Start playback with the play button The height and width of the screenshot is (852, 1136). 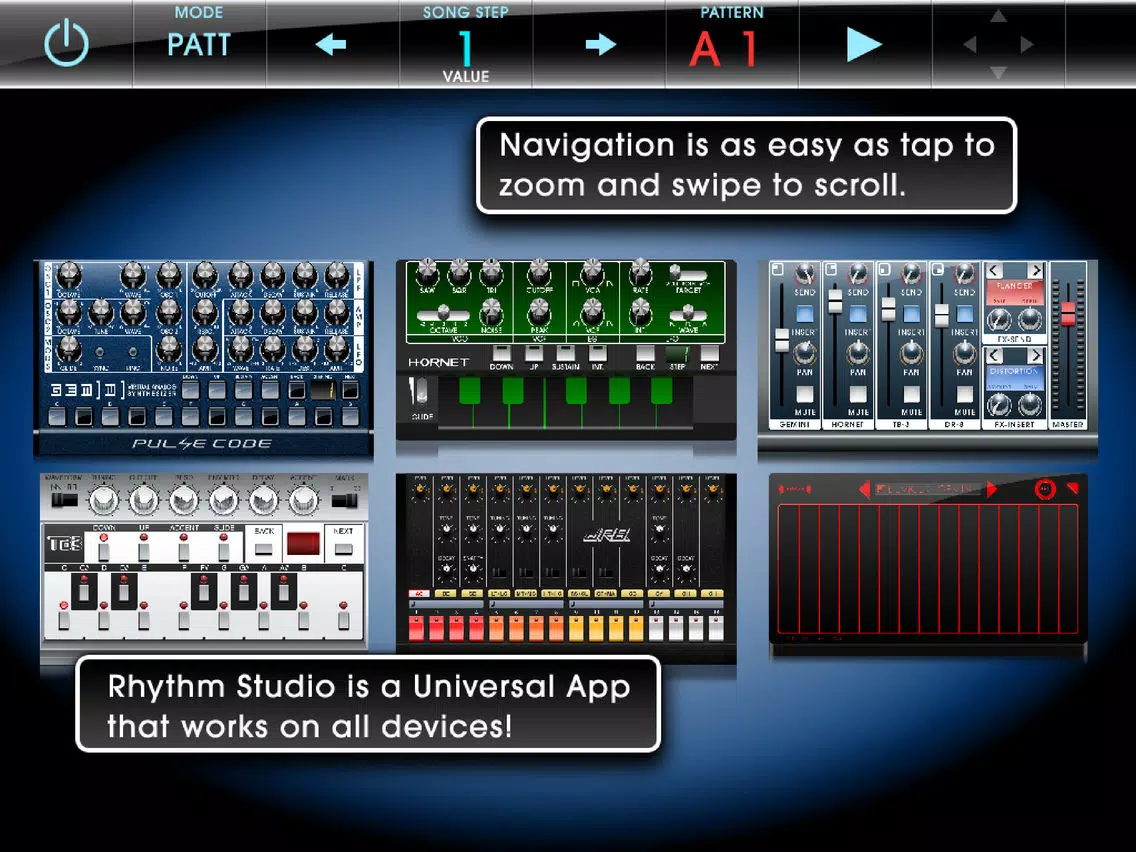coord(864,45)
